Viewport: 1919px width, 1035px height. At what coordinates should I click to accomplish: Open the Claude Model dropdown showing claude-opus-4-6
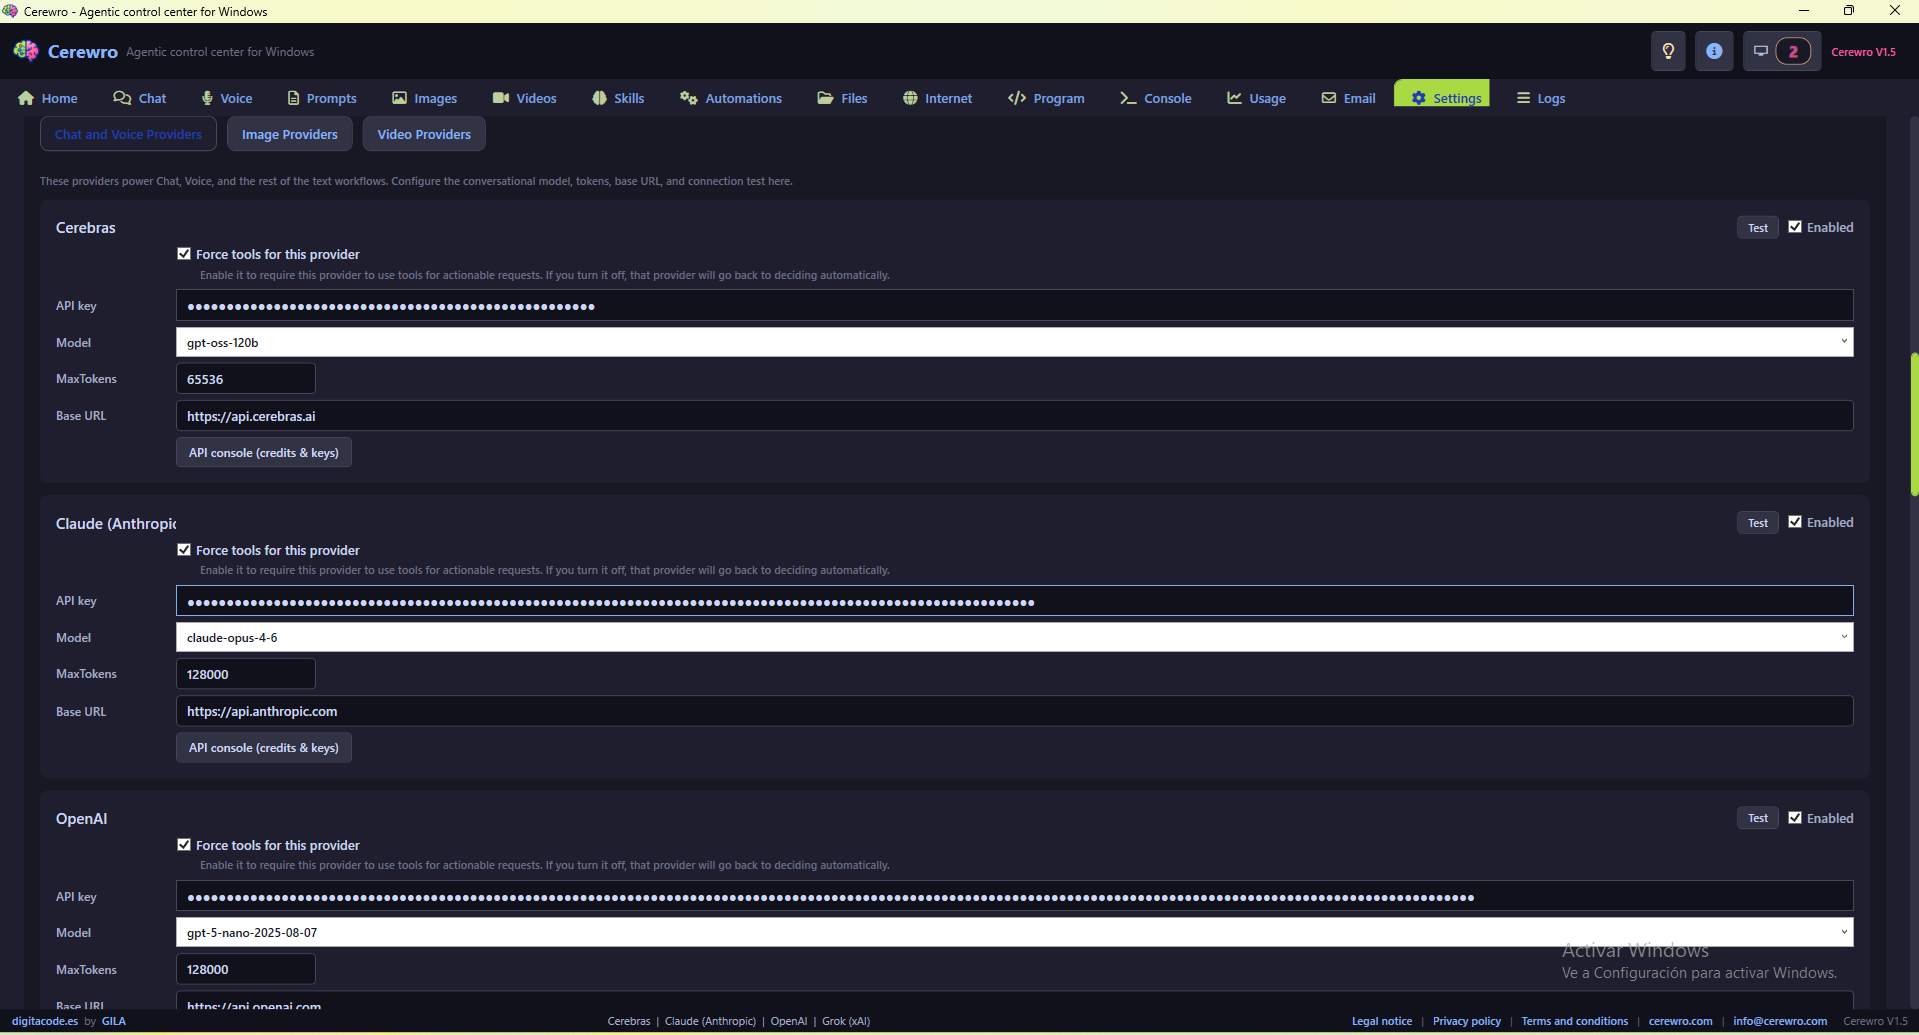(1014, 637)
